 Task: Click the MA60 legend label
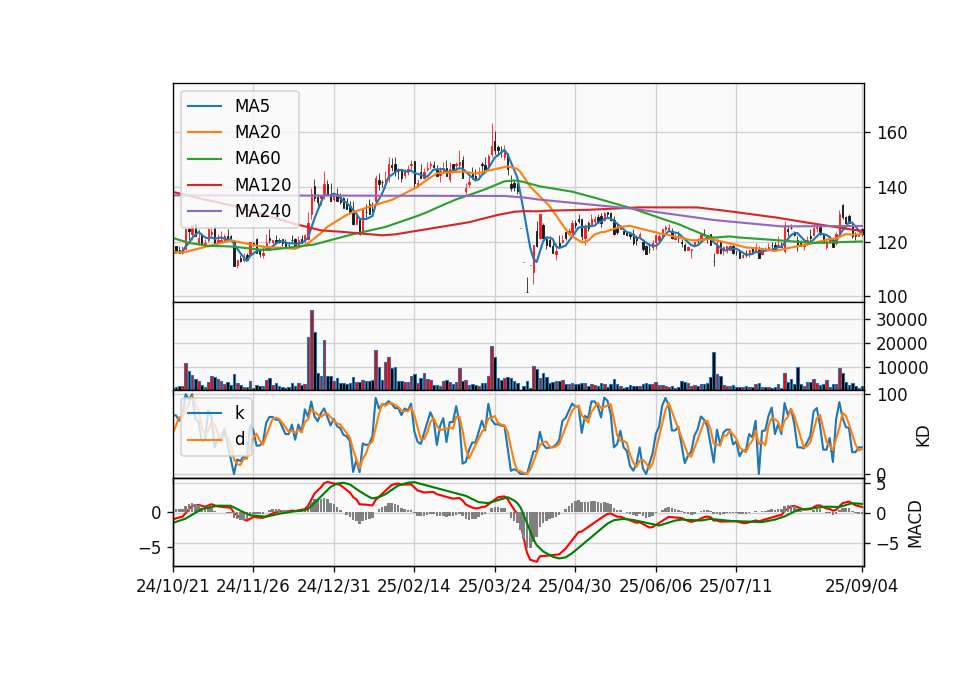tap(257, 158)
